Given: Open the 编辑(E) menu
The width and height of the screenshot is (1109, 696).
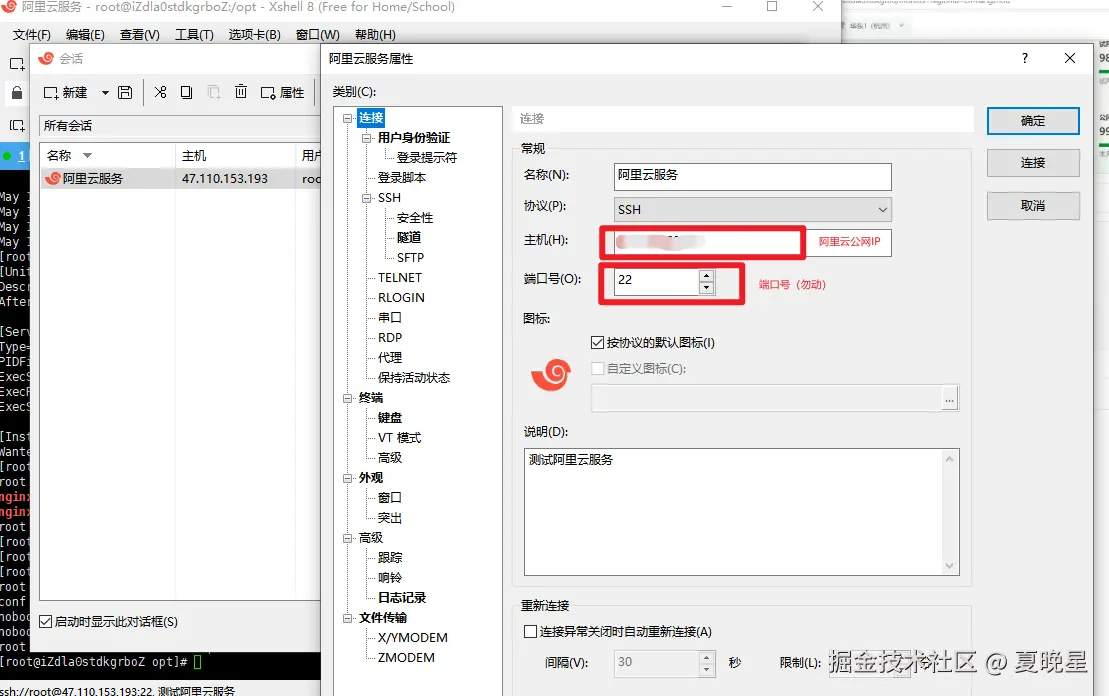Looking at the screenshot, I should tap(85, 35).
